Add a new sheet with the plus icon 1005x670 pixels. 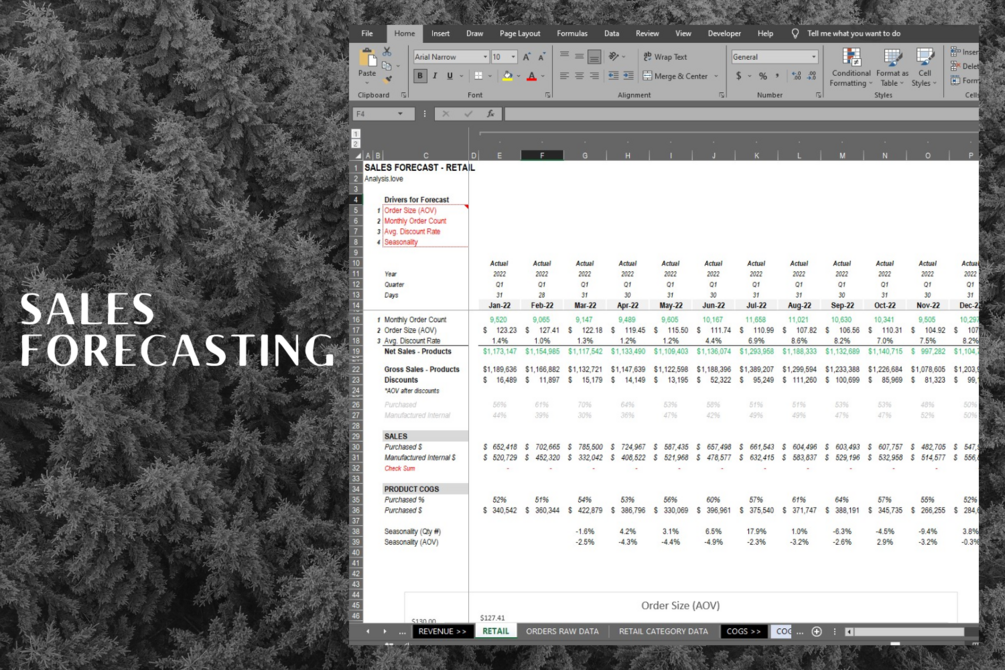click(817, 632)
